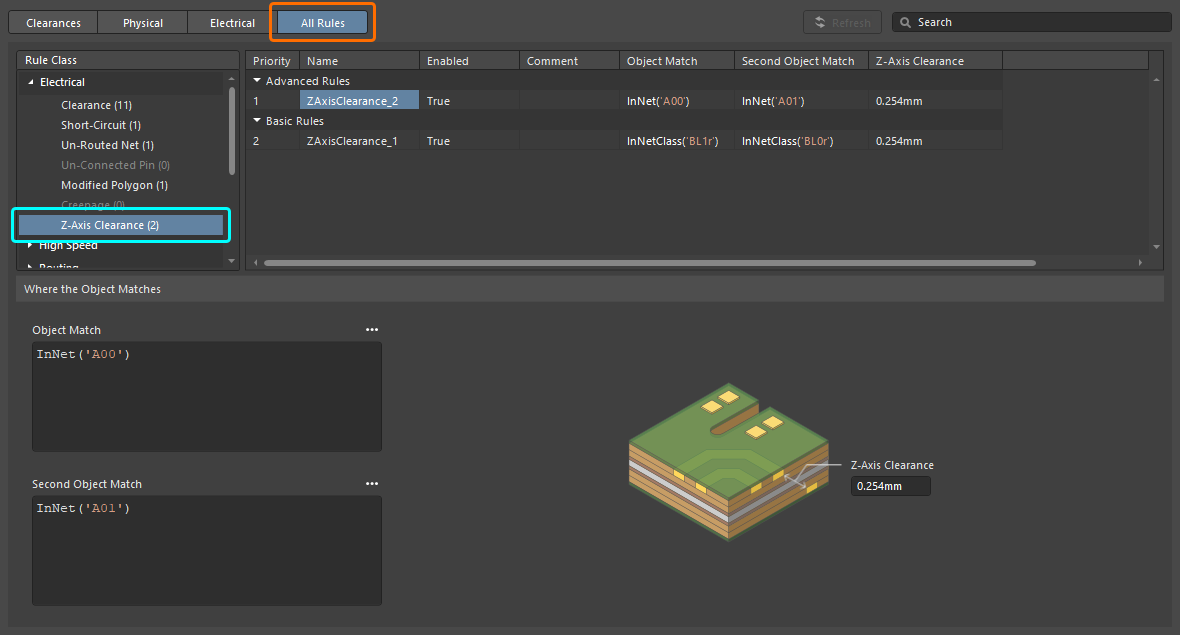Select the ZAxisClearance_1 rule row
The width and height of the screenshot is (1180, 635).
tap(352, 141)
